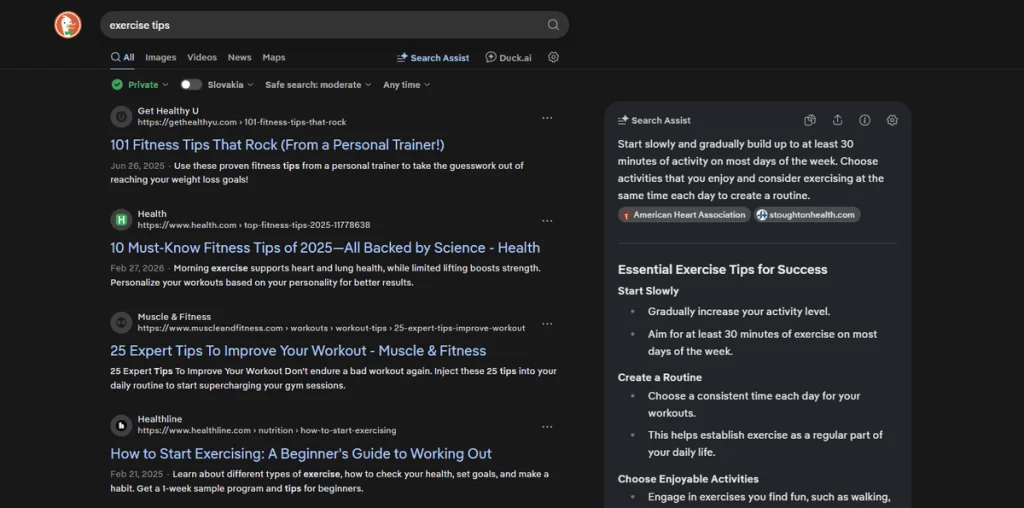This screenshot has height=508, width=1024.
Task: Open Search Assist panel settings gear
Action: pos(892,120)
